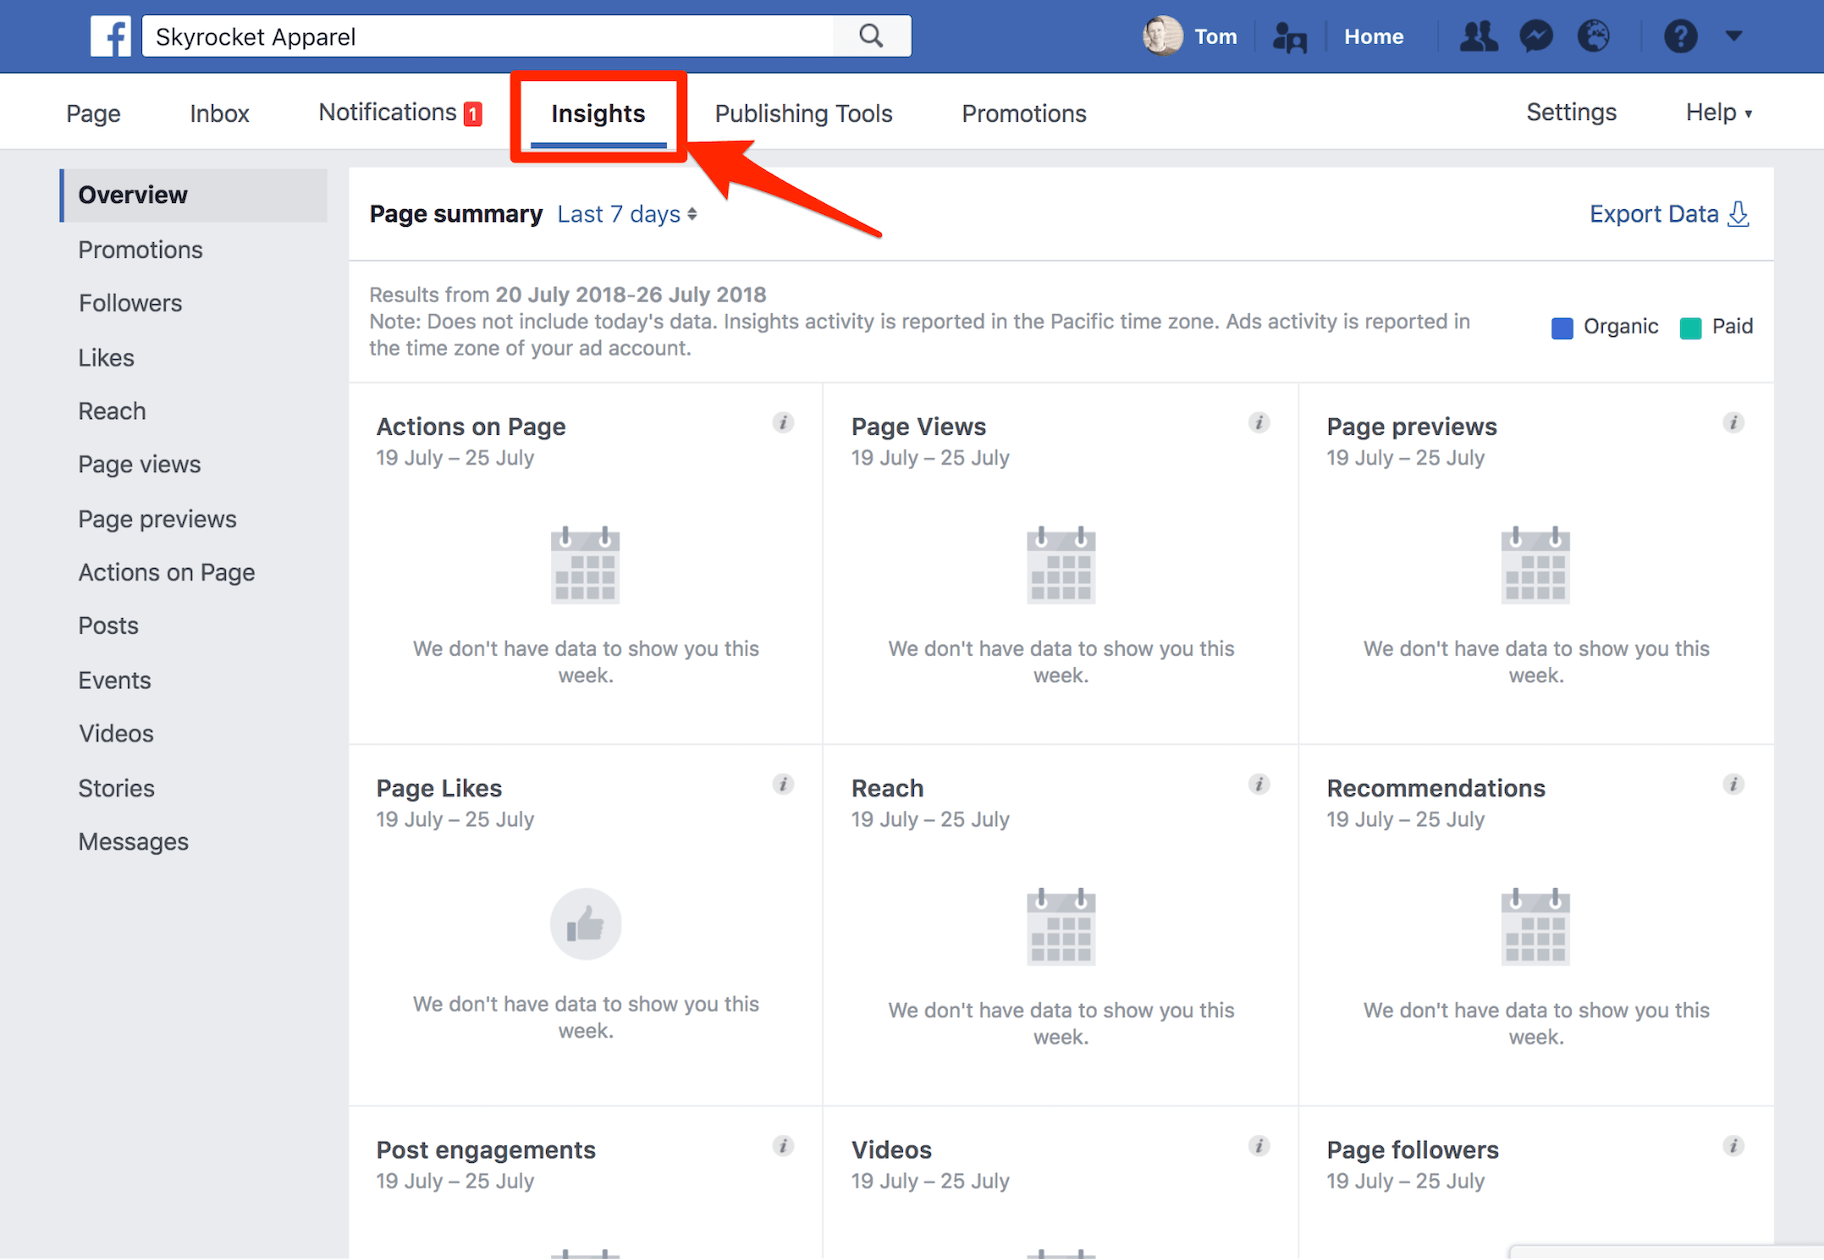1824x1260 pixels.
Task: Click the blue Organic legend swatch
Action: 1562,326
